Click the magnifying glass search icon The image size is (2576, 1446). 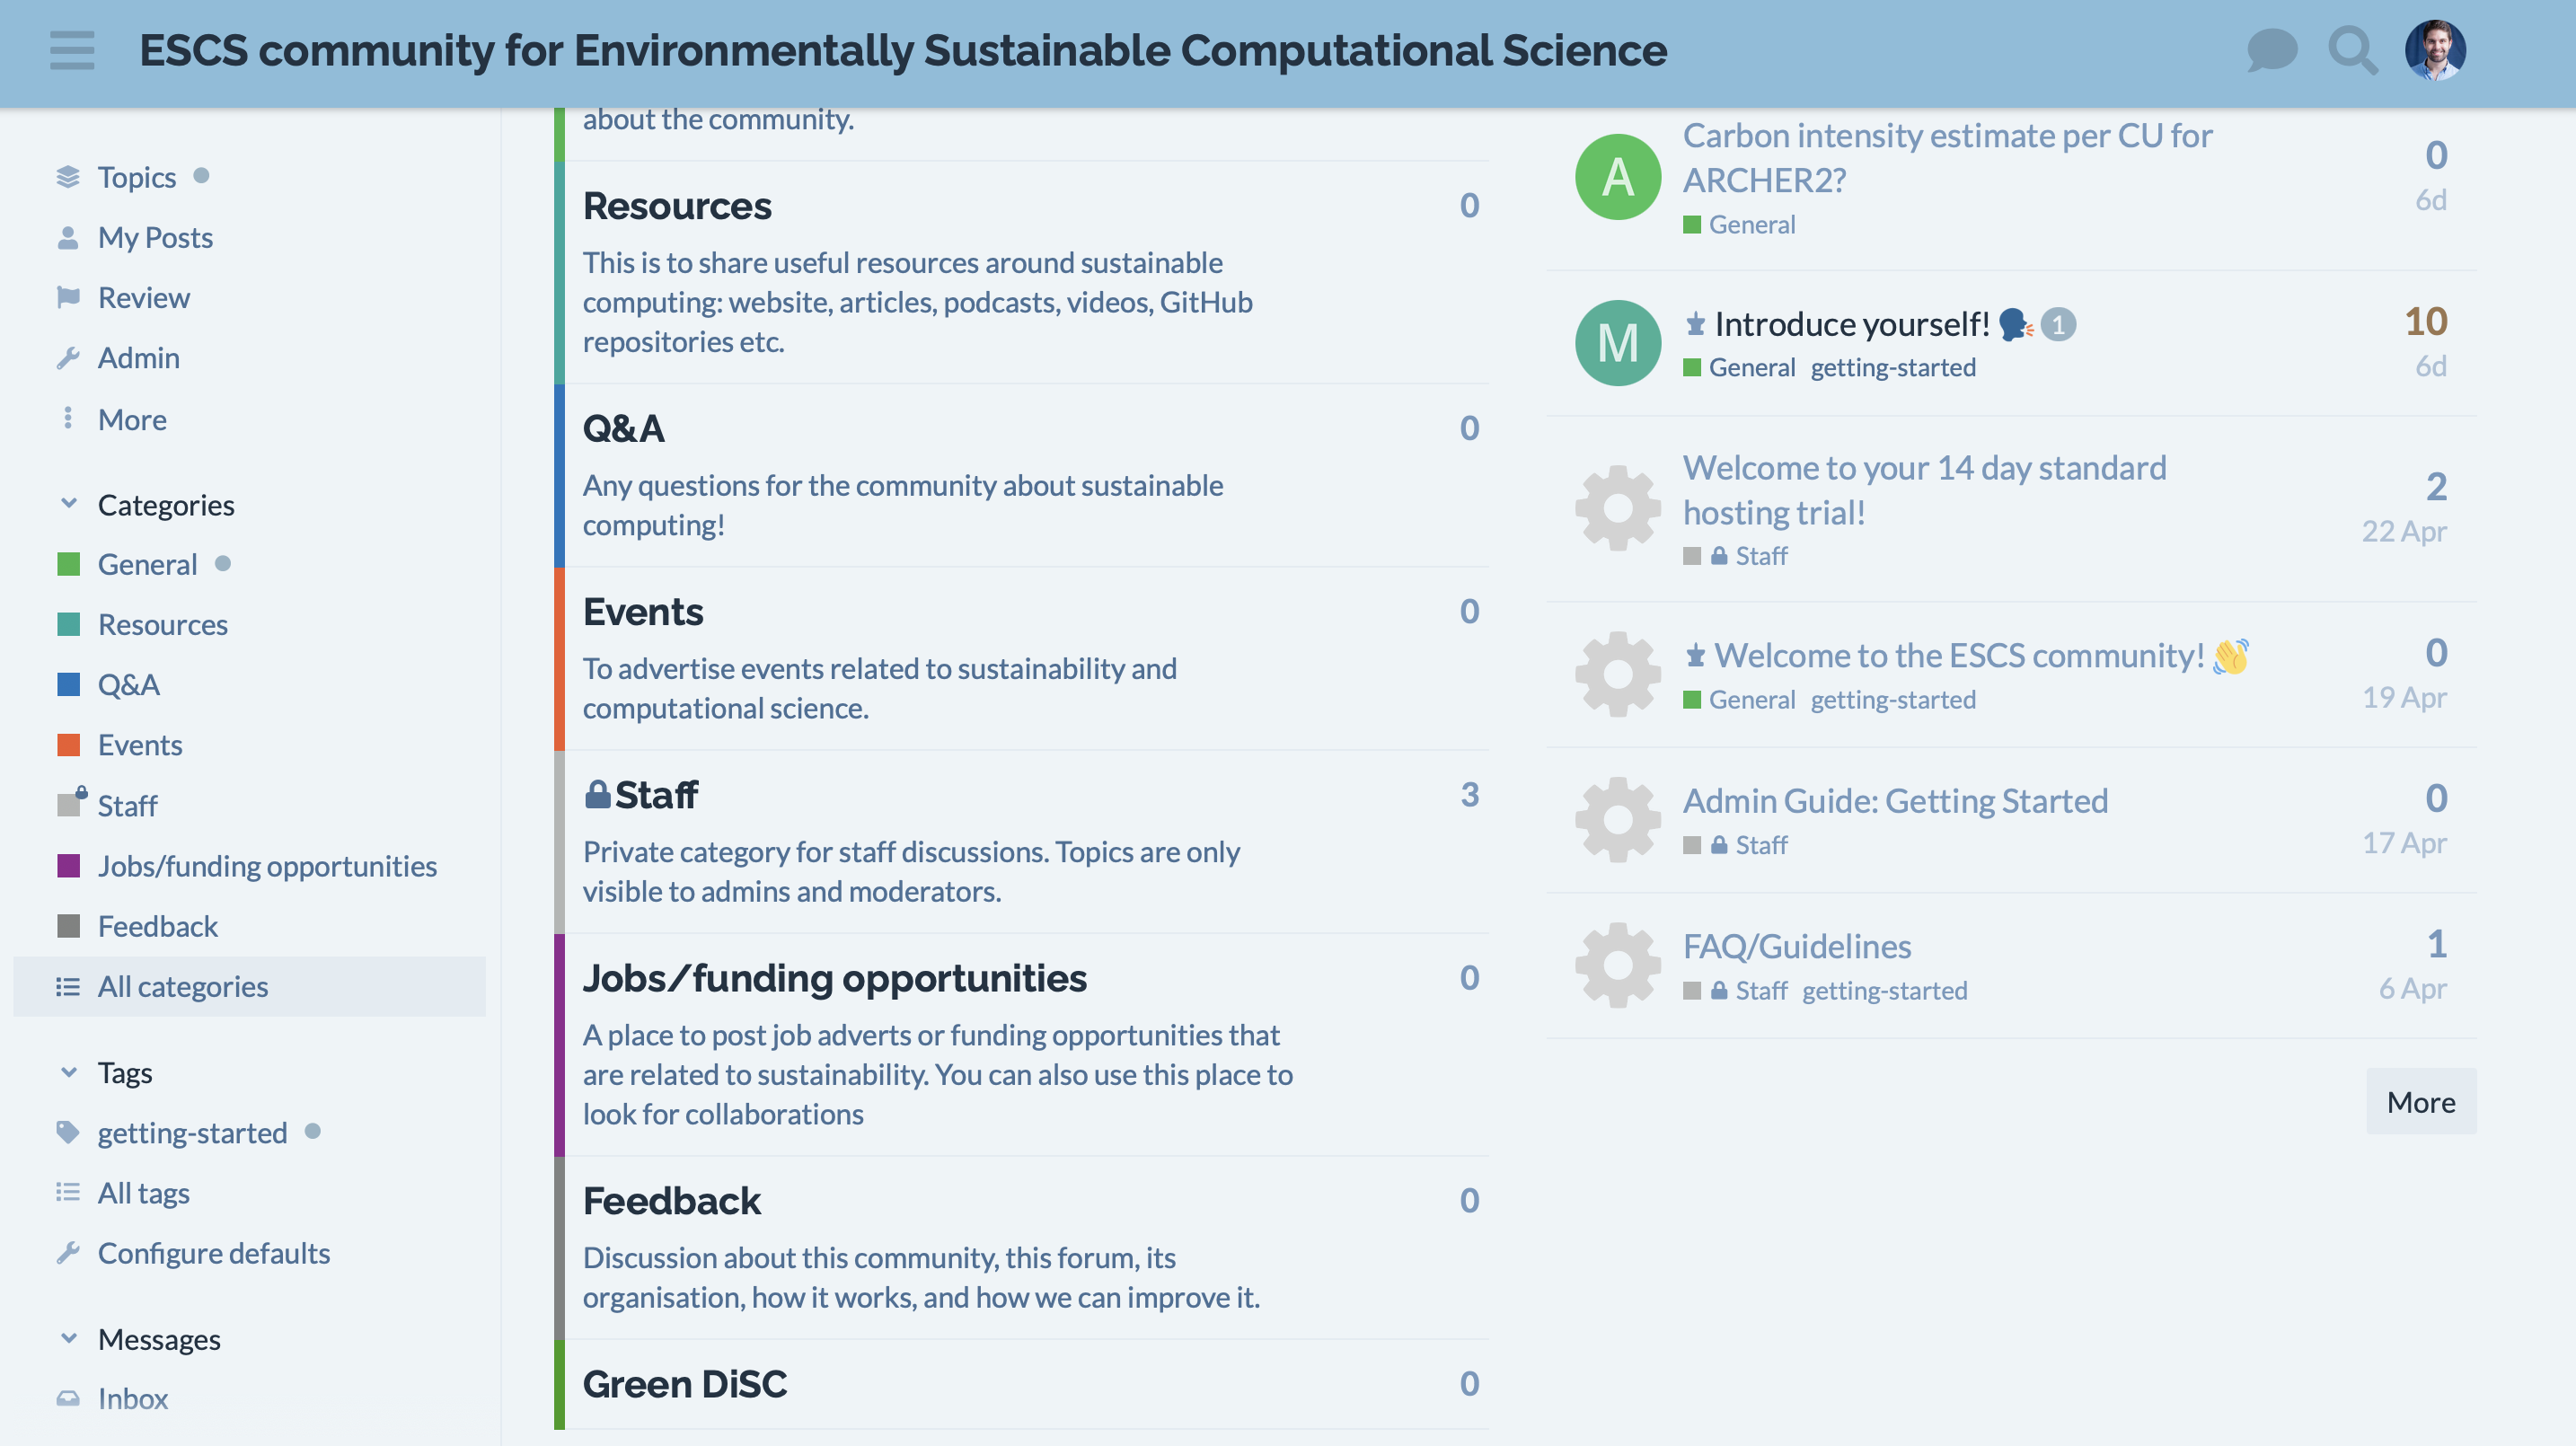click(x=2352, y=50)
